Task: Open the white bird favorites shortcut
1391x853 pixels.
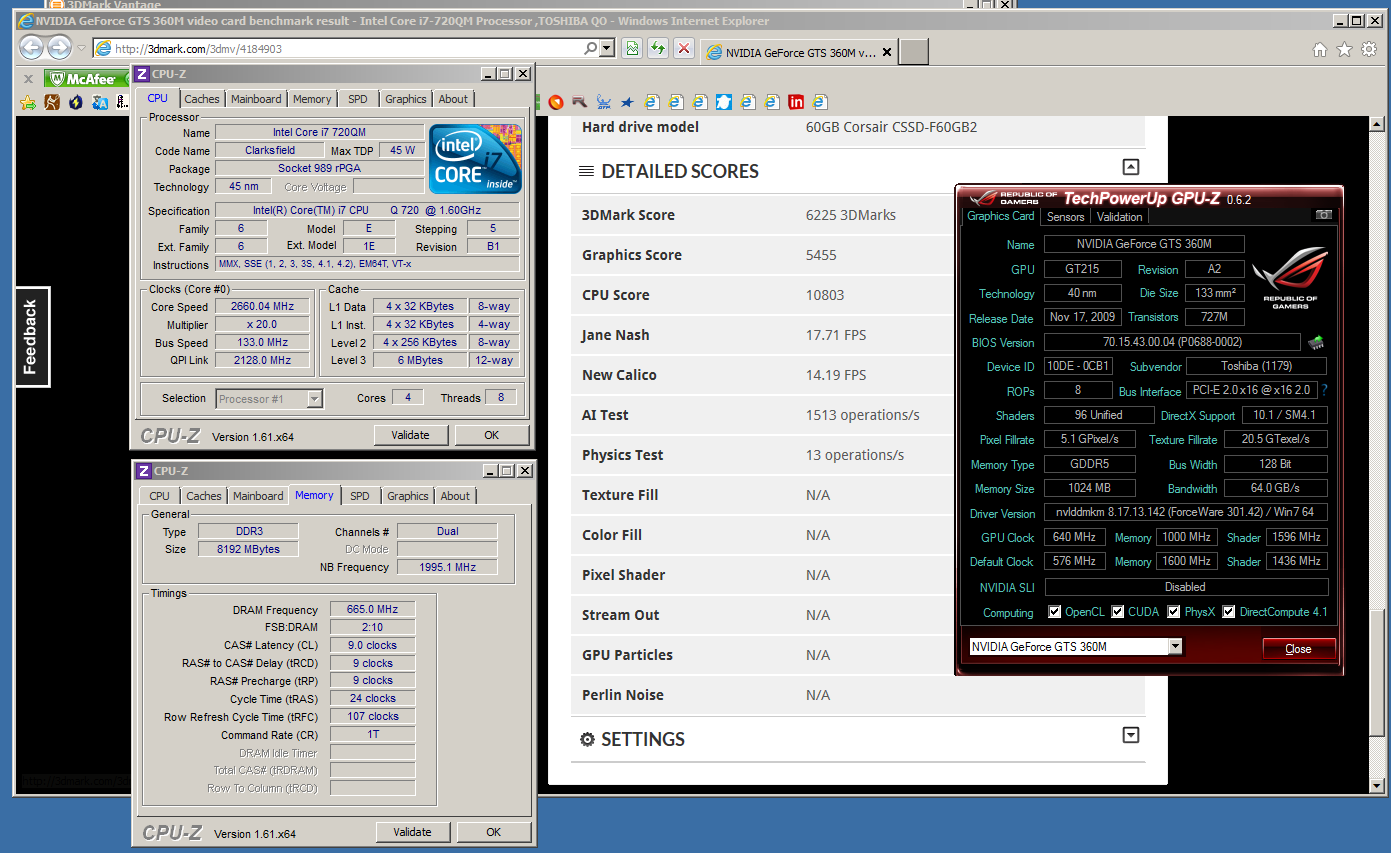Action: point(724,102)
